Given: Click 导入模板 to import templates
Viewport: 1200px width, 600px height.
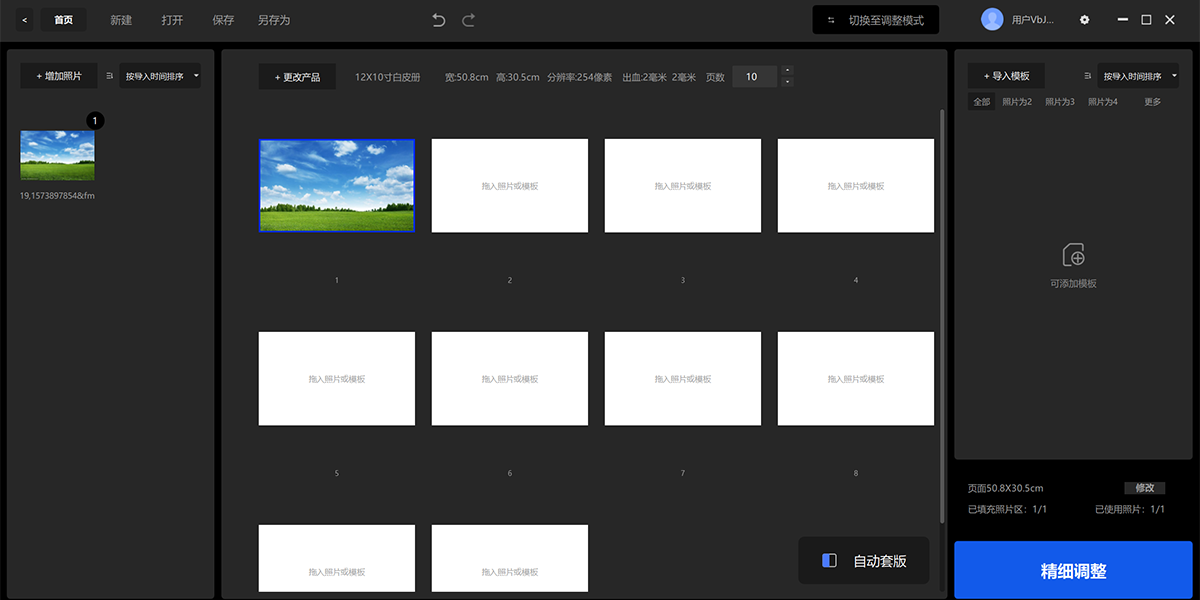Looking at the screenshot, I should click(1006, 76).
